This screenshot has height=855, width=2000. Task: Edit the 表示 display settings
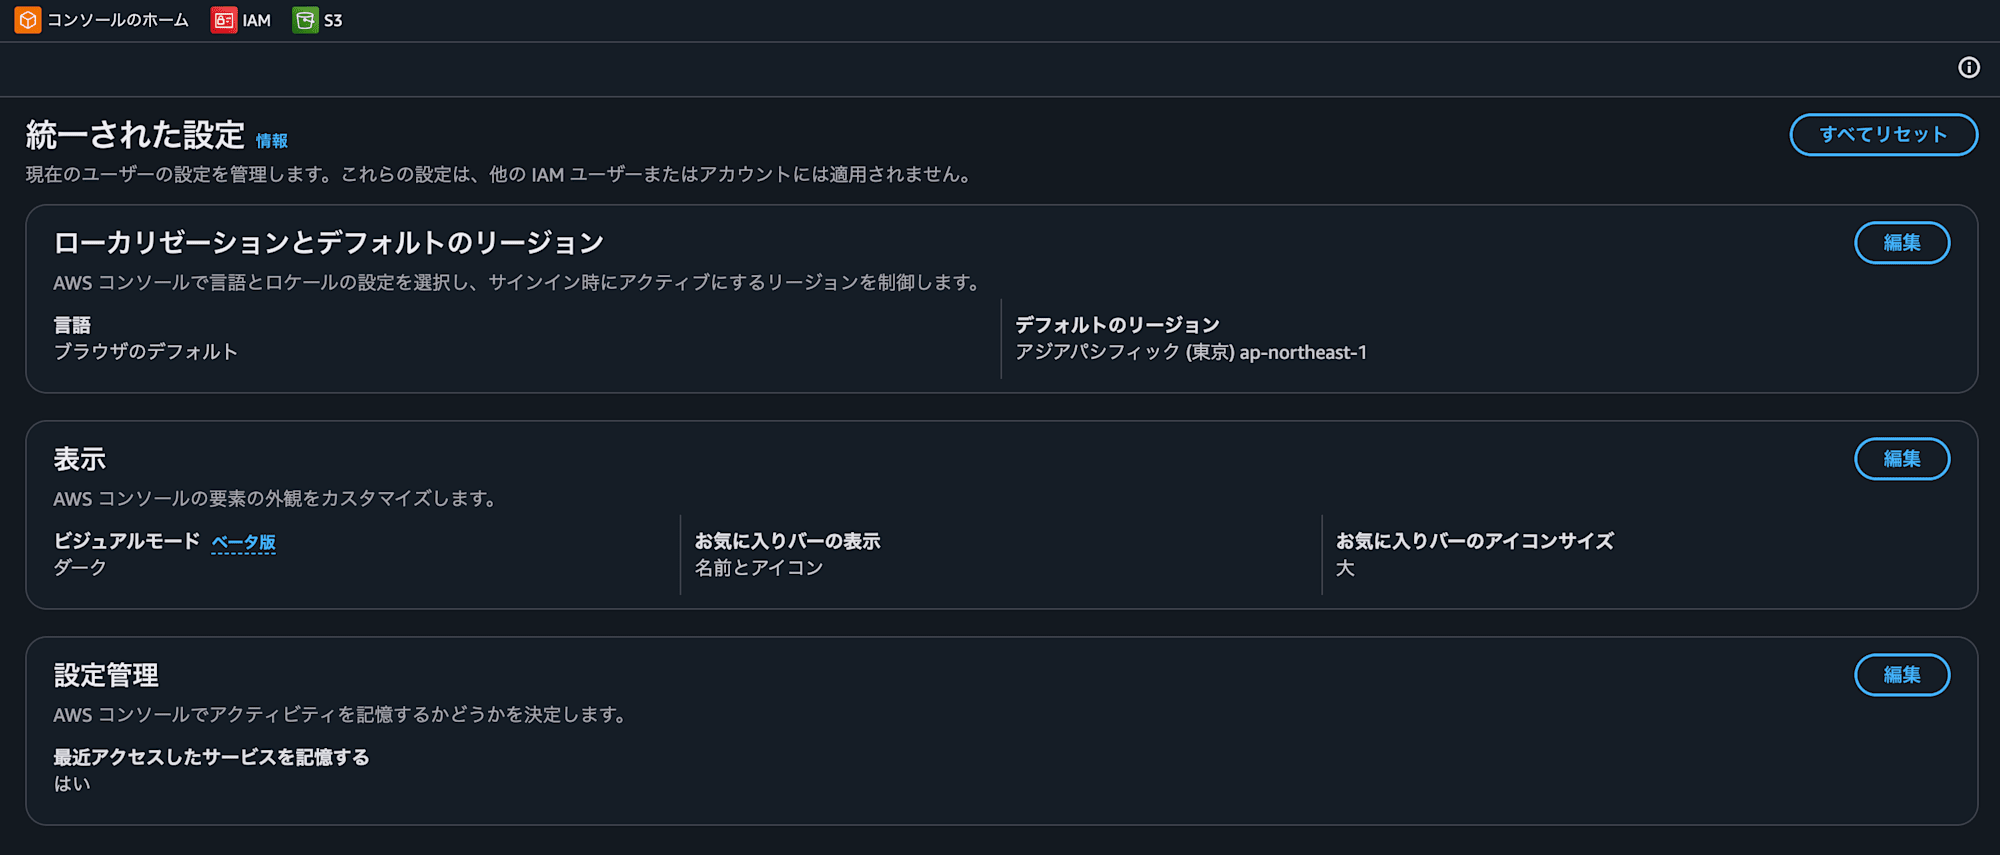1902,459
